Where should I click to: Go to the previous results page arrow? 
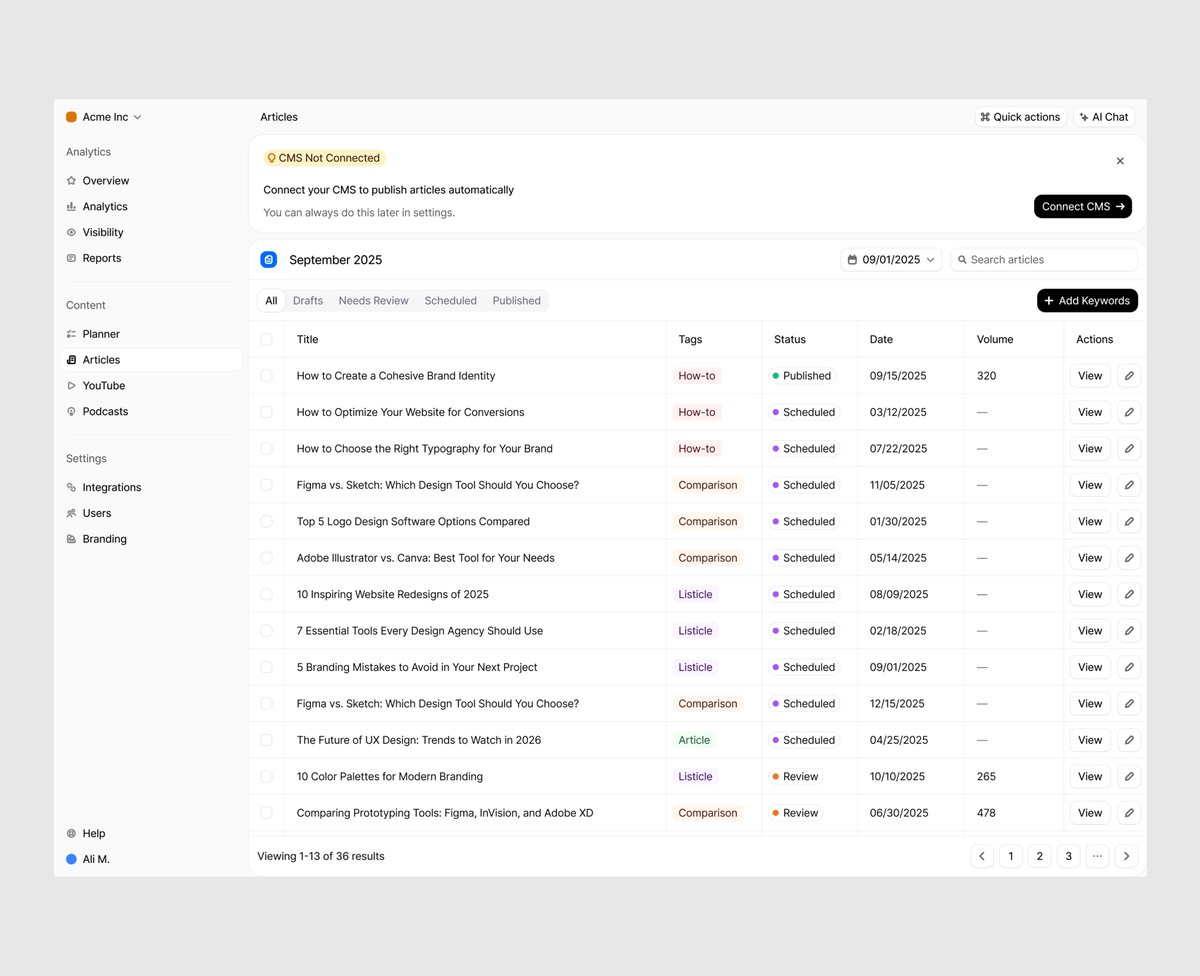tap(982, 856)
